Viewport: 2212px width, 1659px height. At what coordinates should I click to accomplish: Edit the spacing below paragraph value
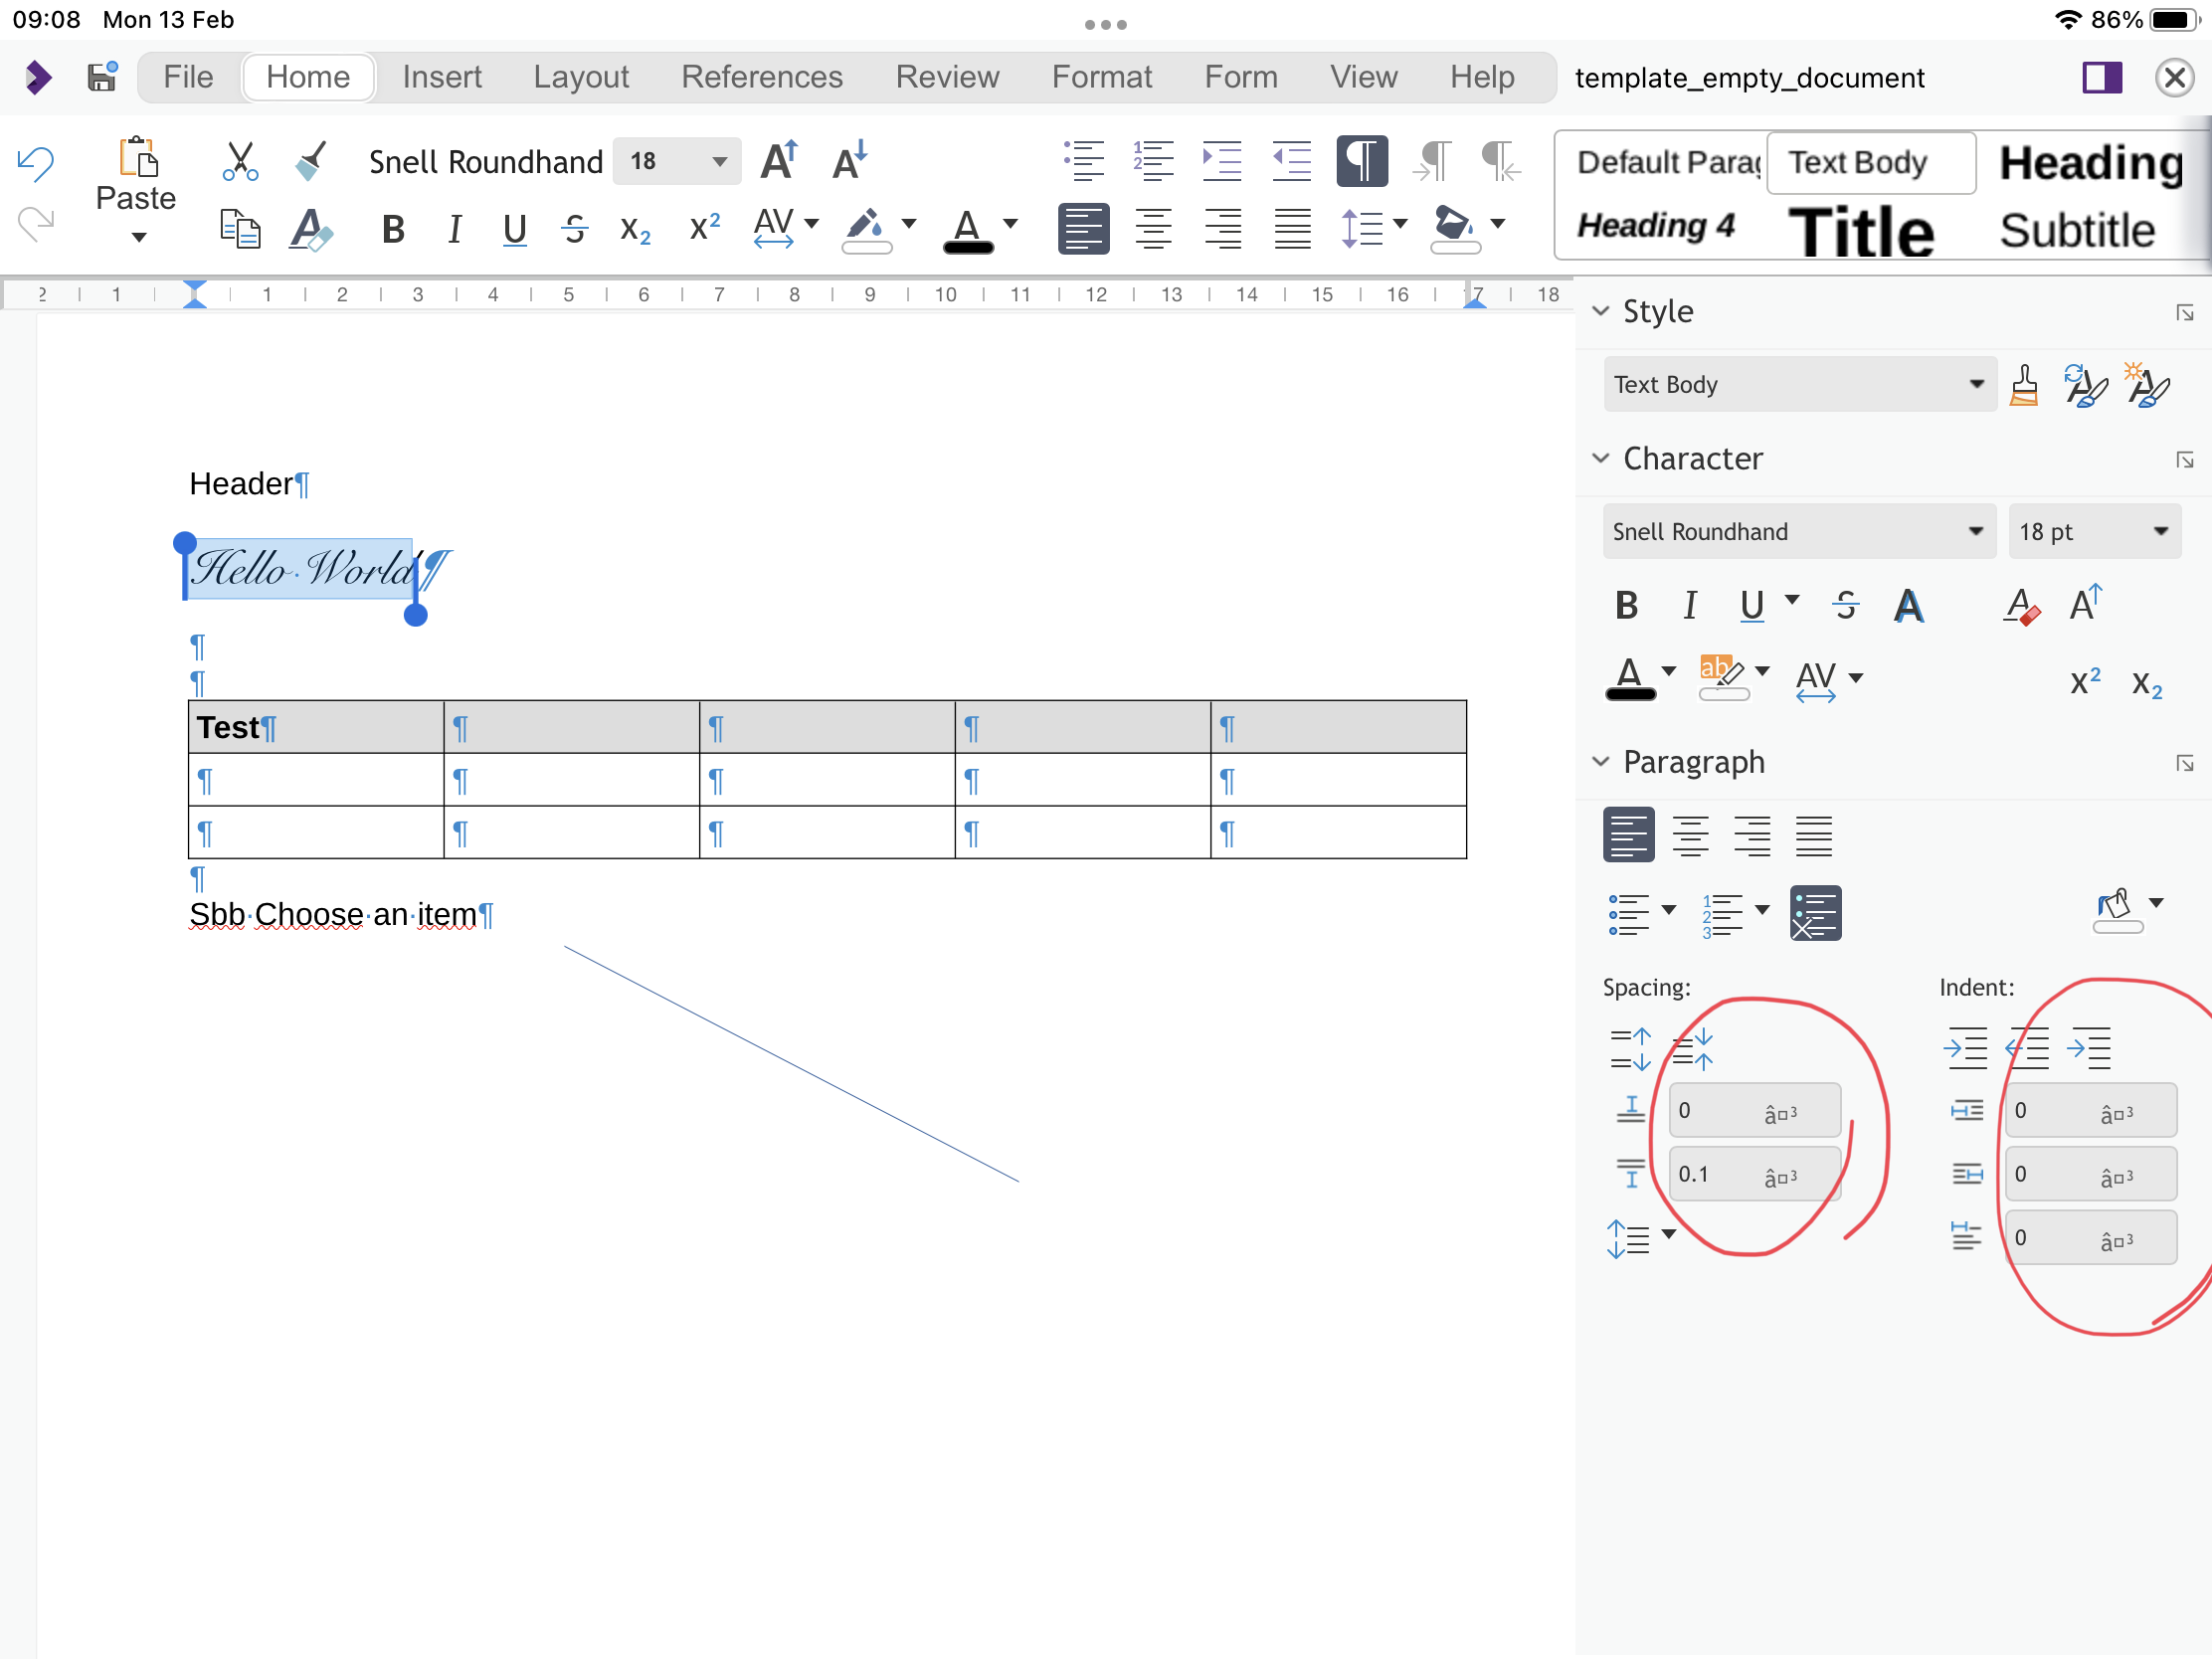point(1755,1173)
